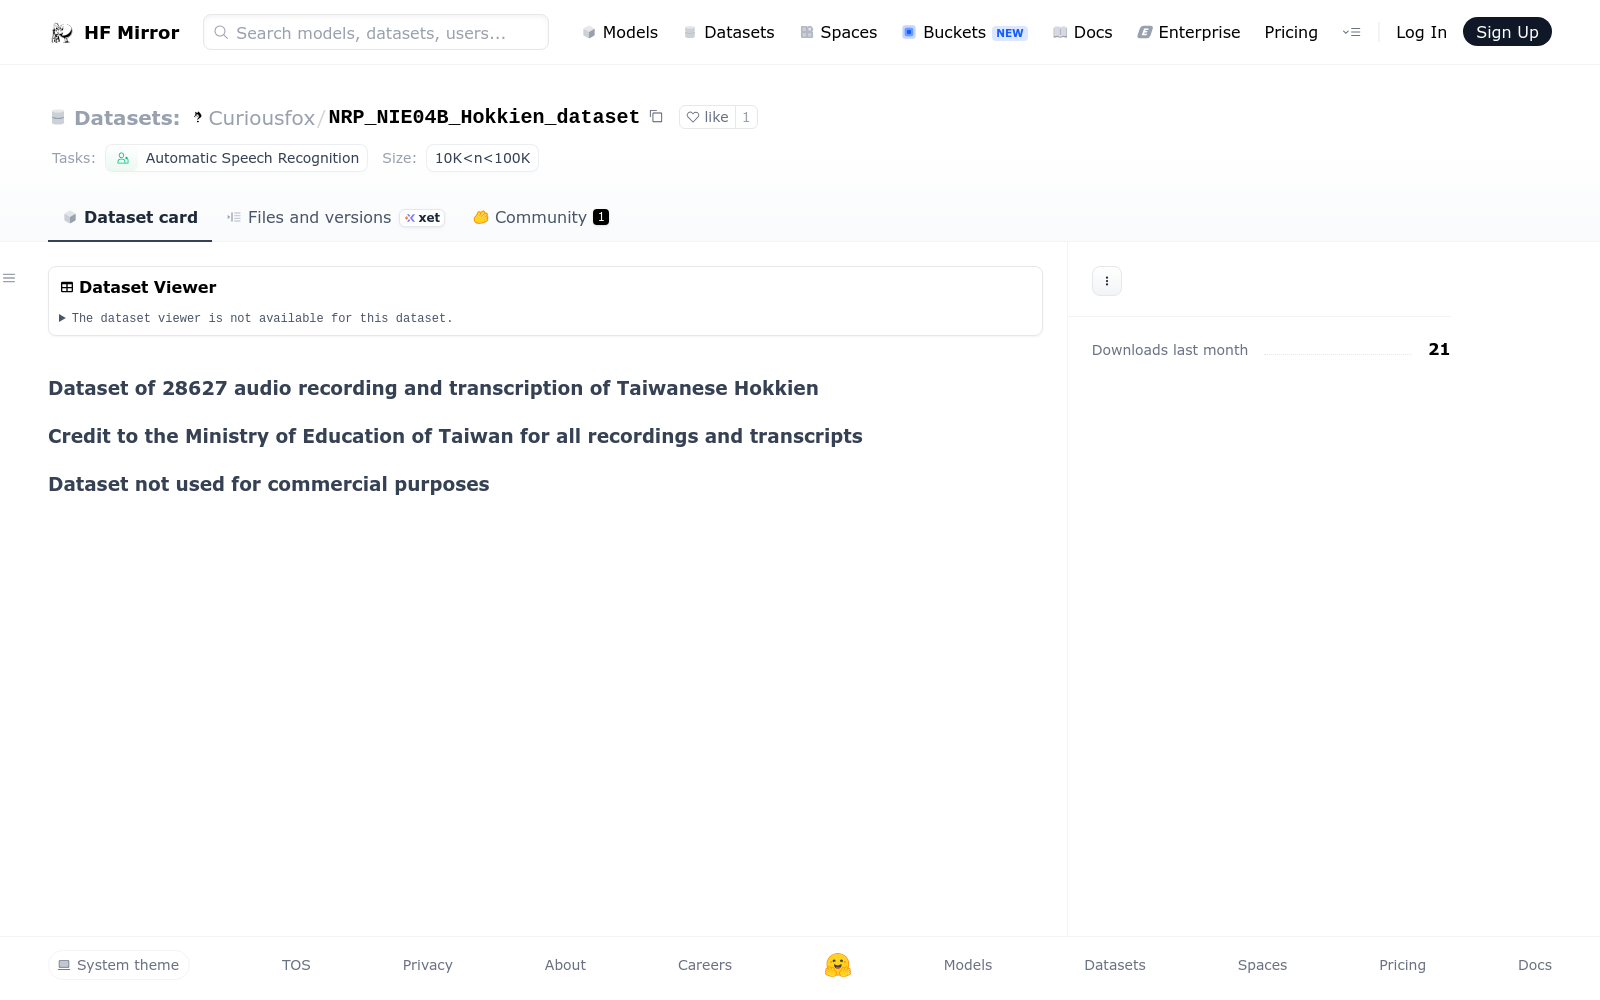1600x1000 pixels.
Task: Open the Buckets navigation link
Action: point(965,32)
